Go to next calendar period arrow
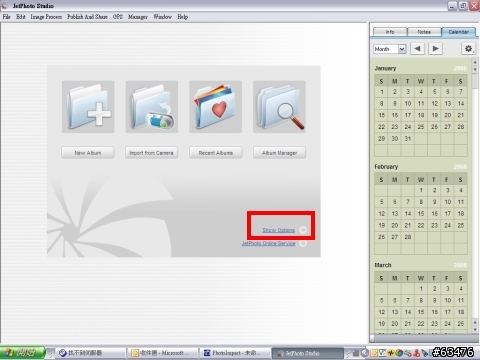The image size is (480, 360). 435,49
